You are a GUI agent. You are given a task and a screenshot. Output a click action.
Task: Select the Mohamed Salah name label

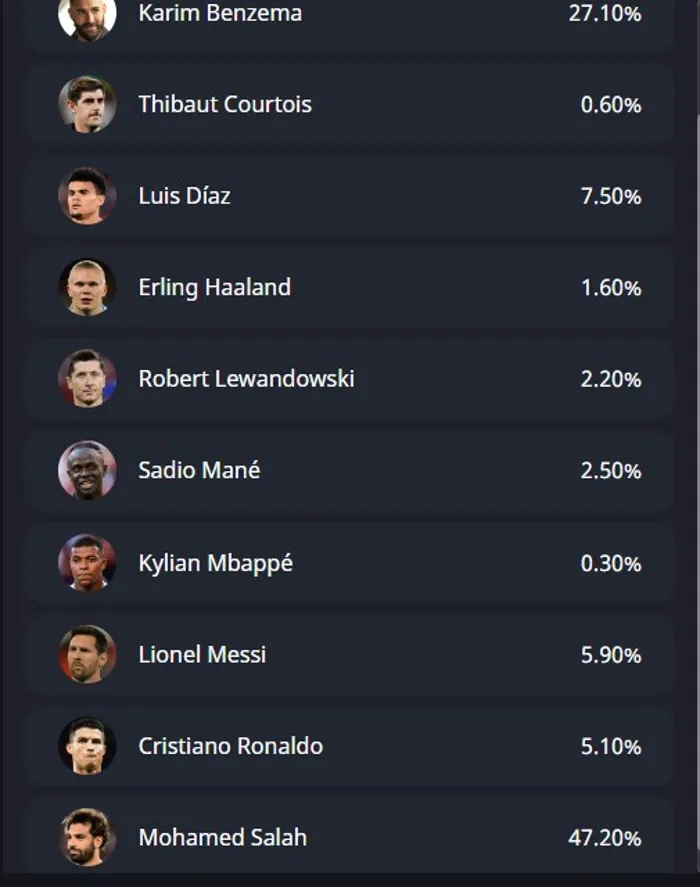[x=223, y=838]
